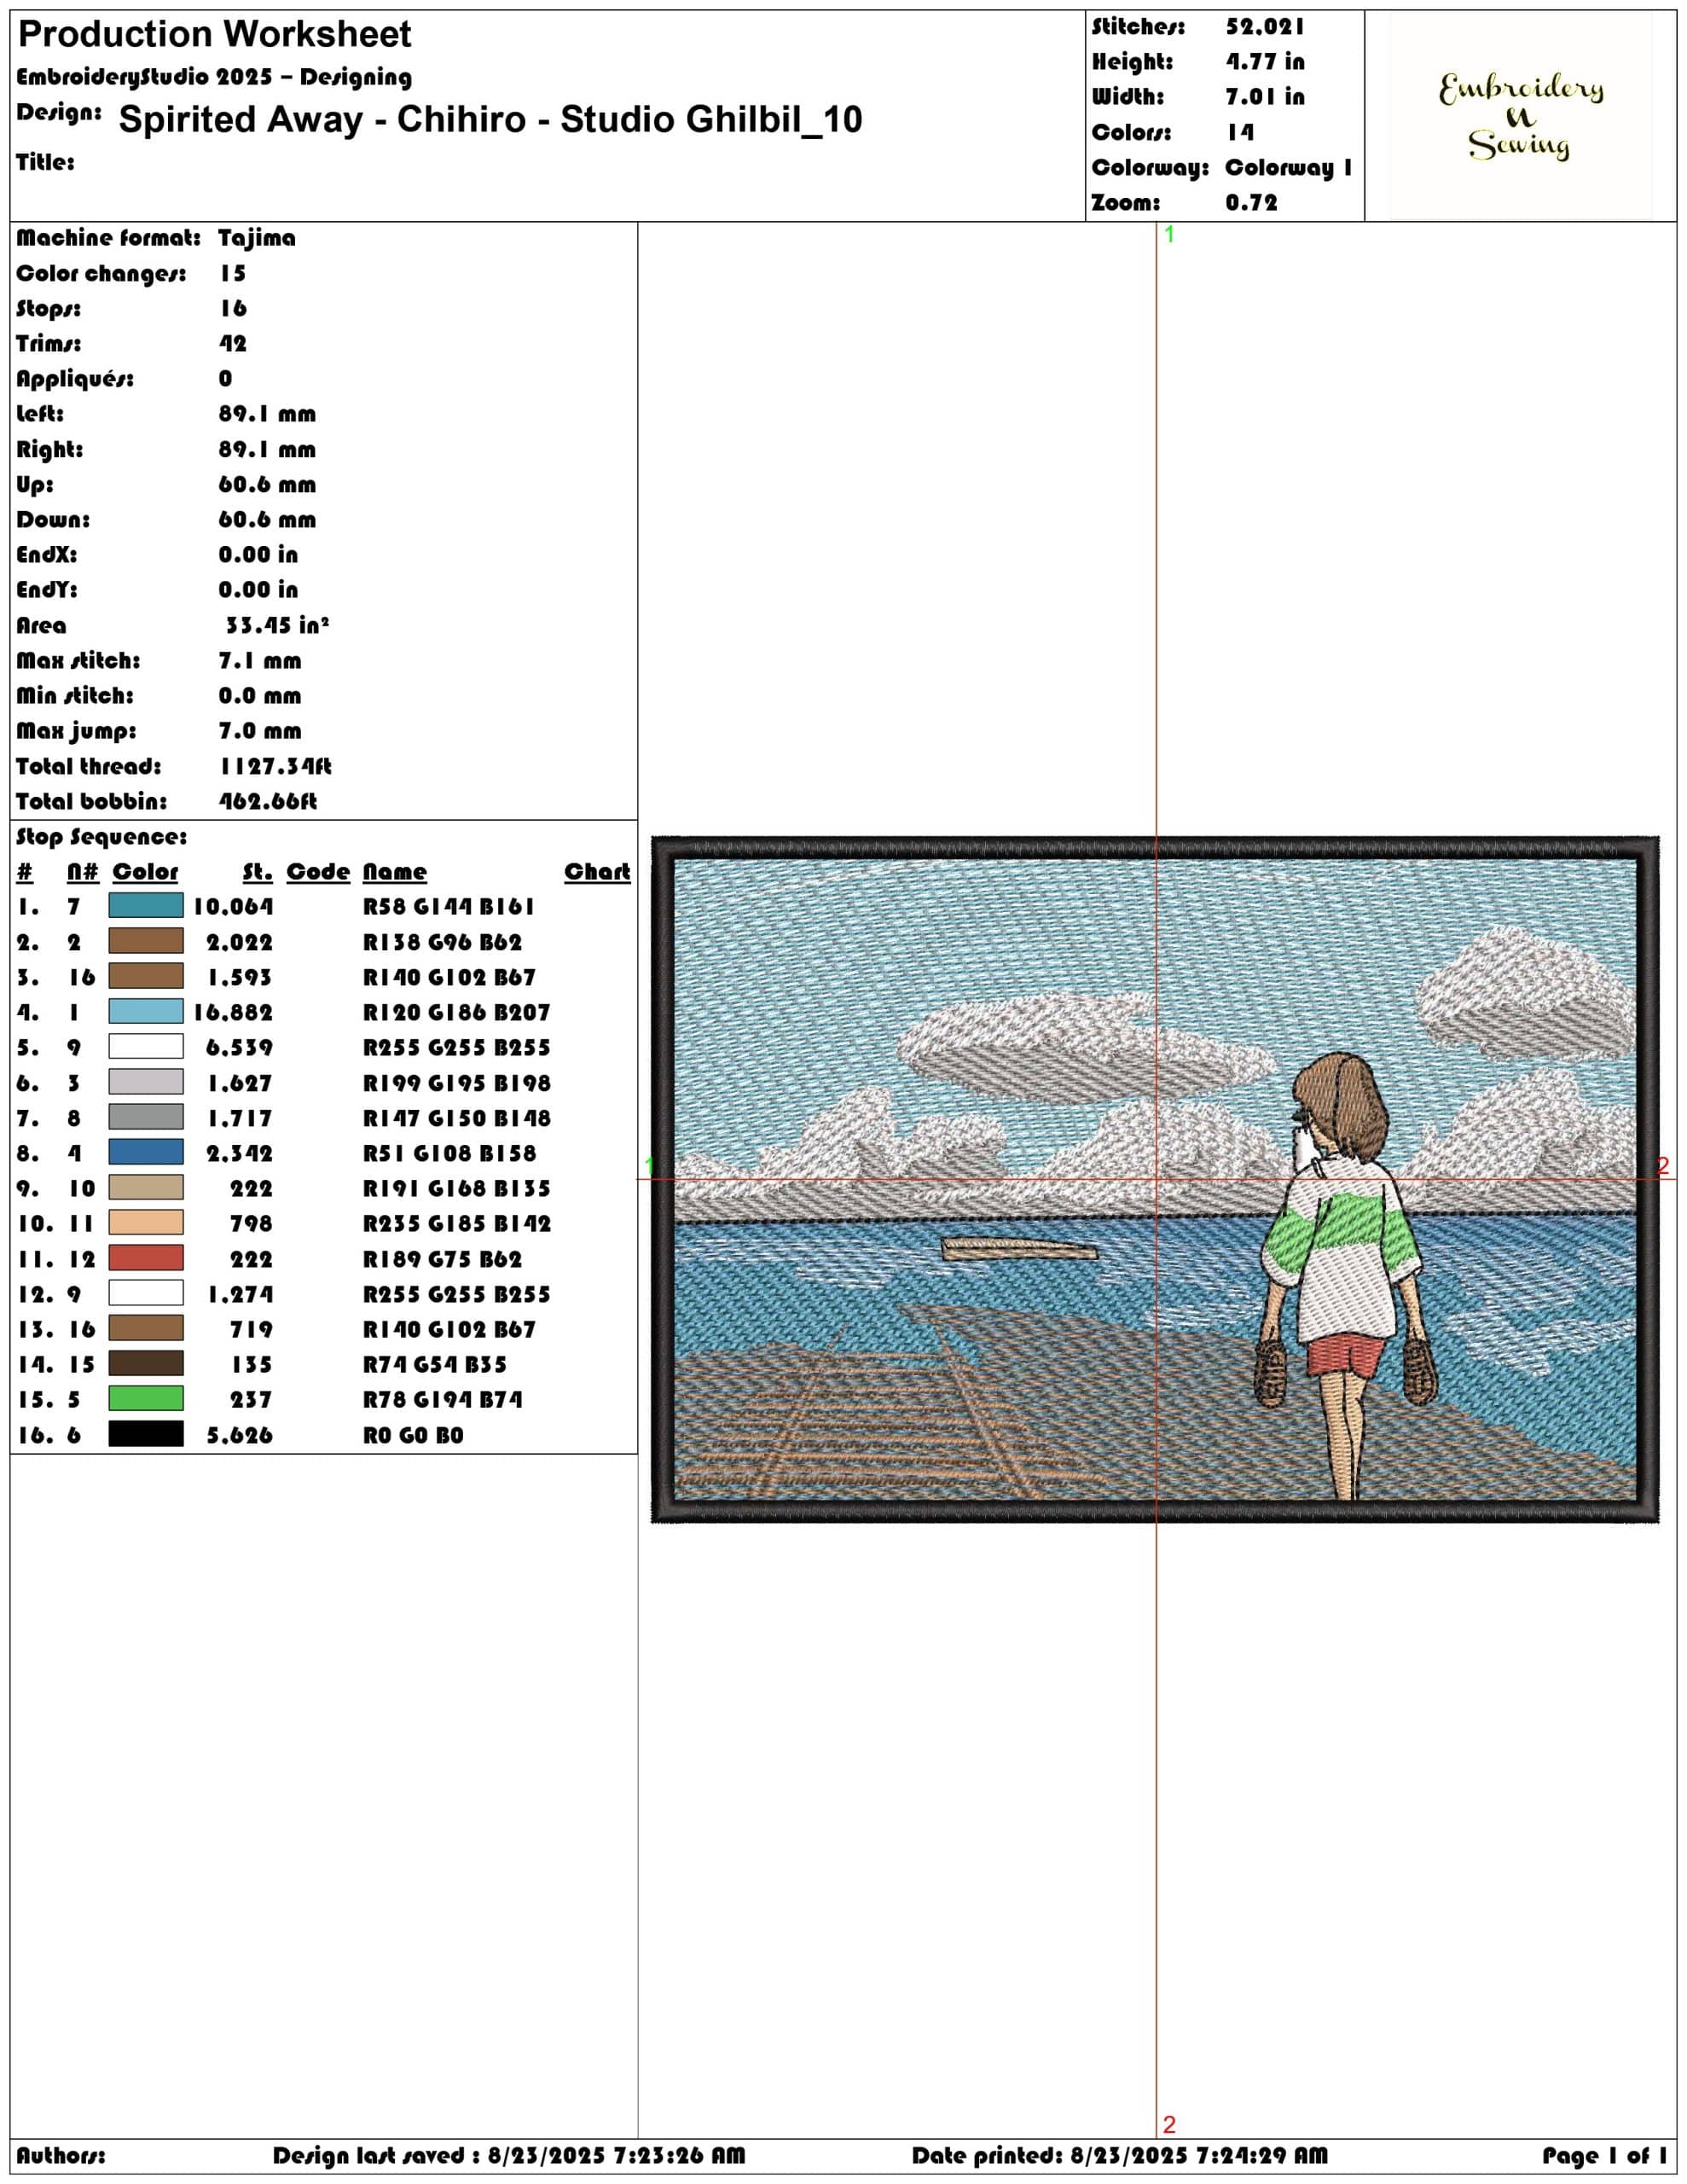Click the "Name" column header
1687x2184 pixels.
point(394,872)
